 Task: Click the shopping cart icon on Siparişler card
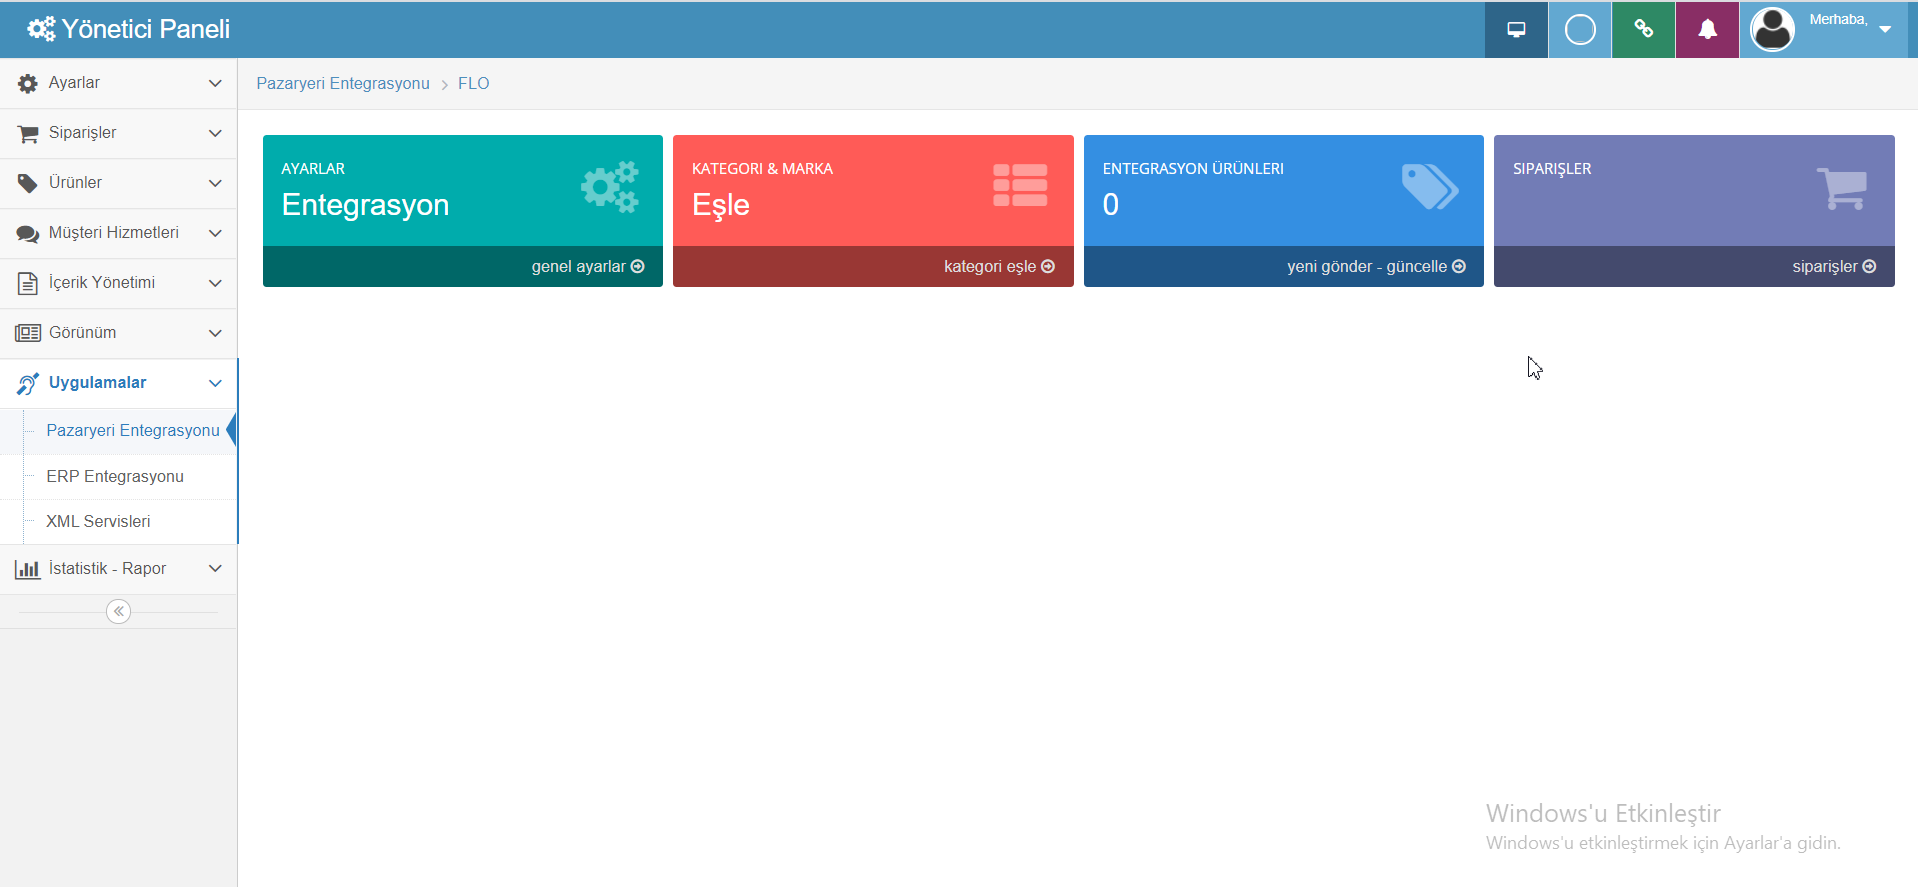tap(1842, 188)
